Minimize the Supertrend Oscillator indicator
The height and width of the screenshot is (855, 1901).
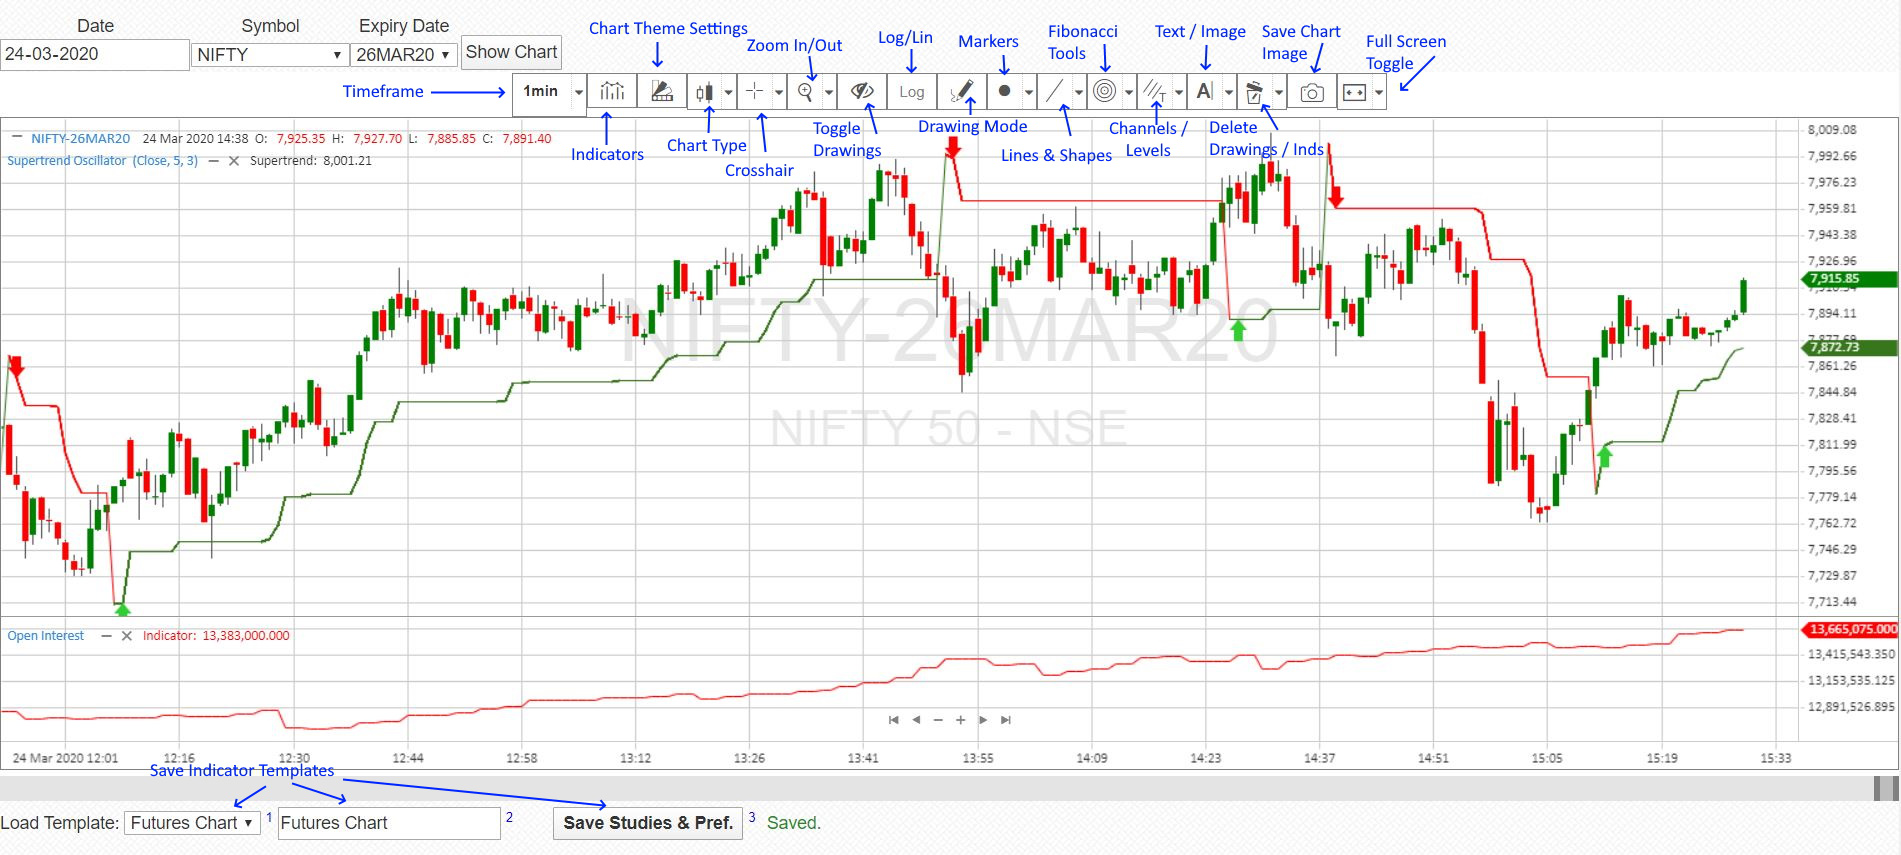pos(213,161)
